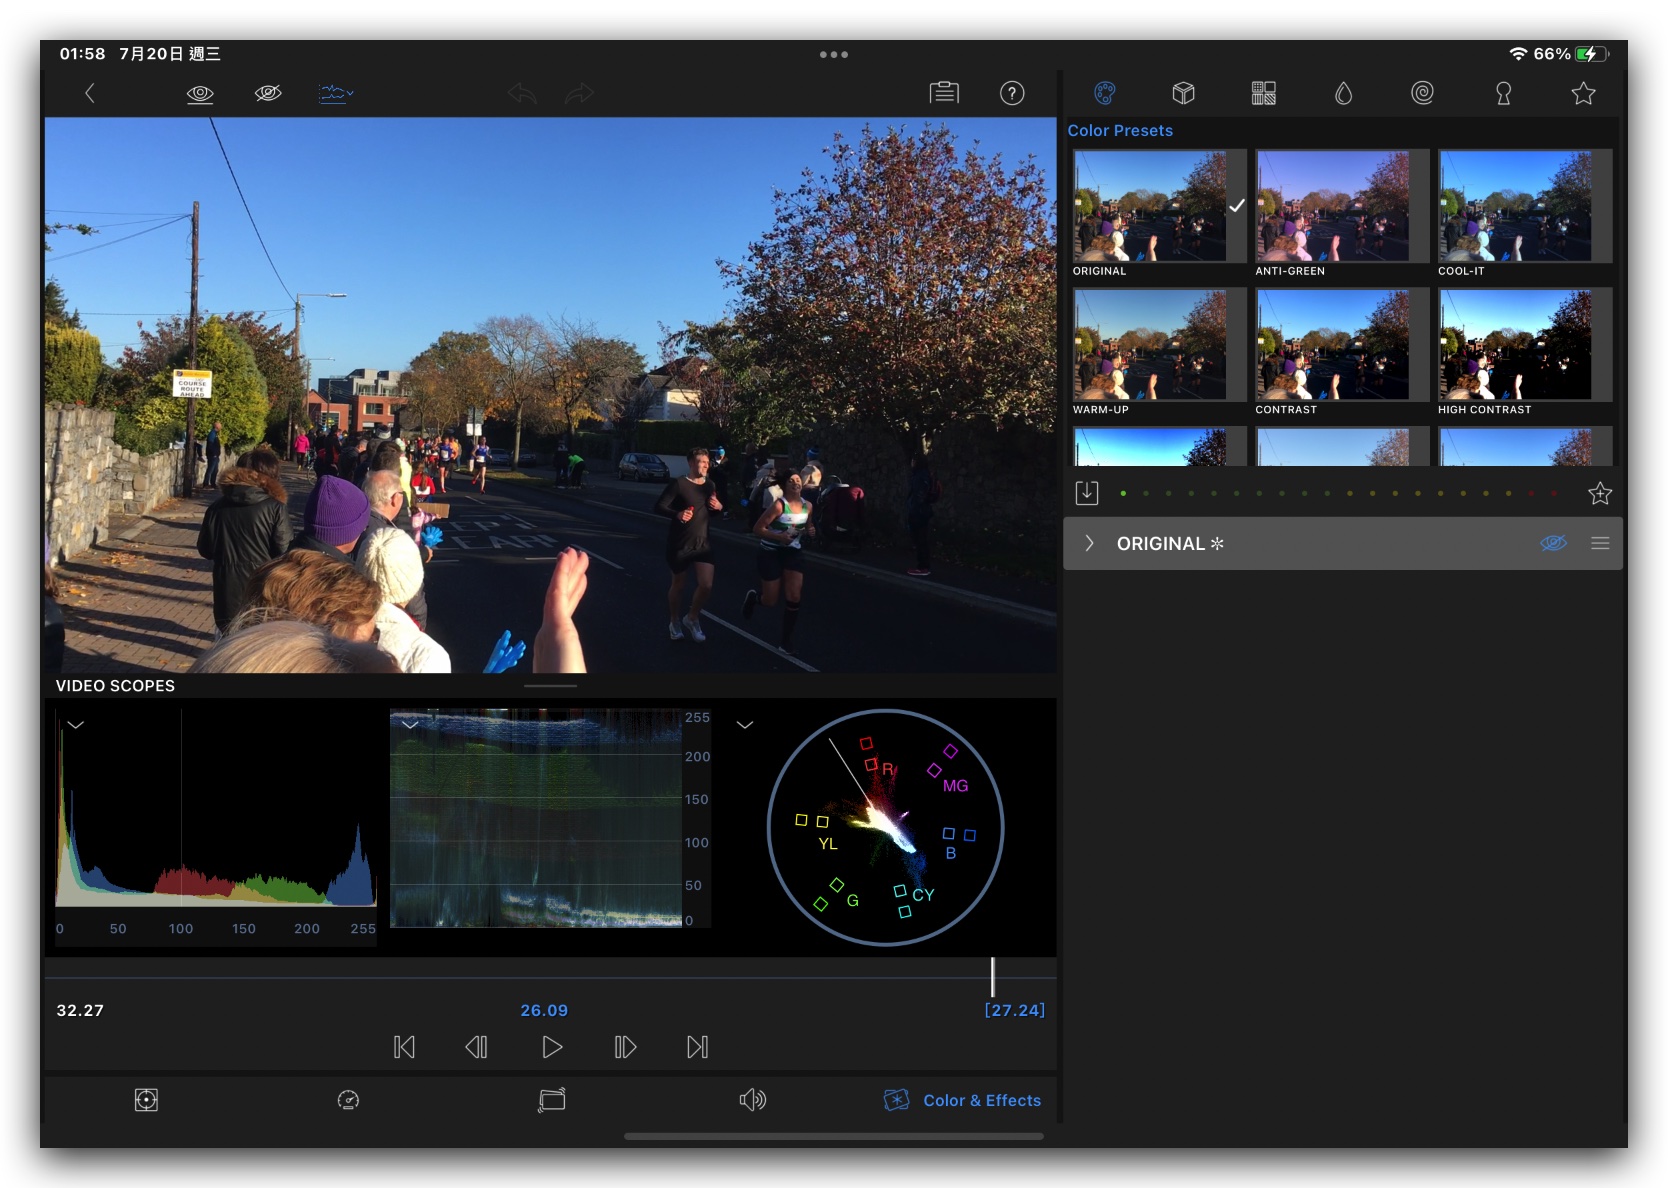Step back one frame
The image size is (1668, 1188).
tap(477, 1047)
